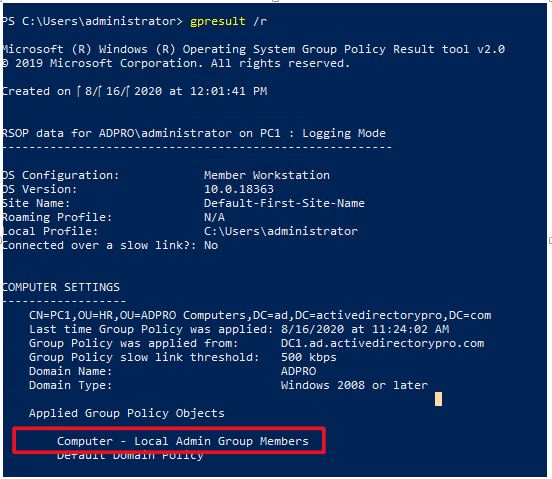Click the Applied Group Policy Objects heading
The height and width of the screenshot is (479, 552).
click(x=127, y=413)
